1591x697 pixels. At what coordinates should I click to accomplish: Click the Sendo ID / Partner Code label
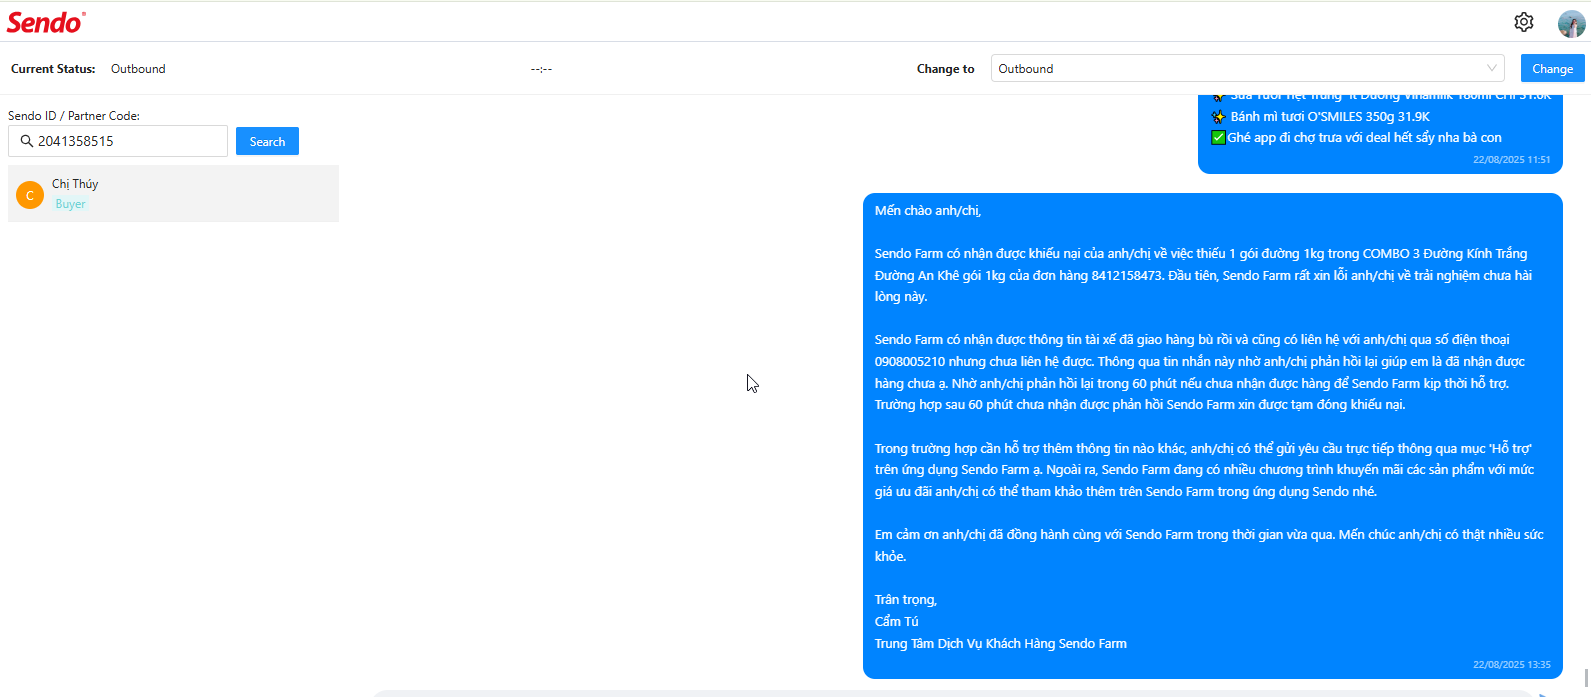74,116
